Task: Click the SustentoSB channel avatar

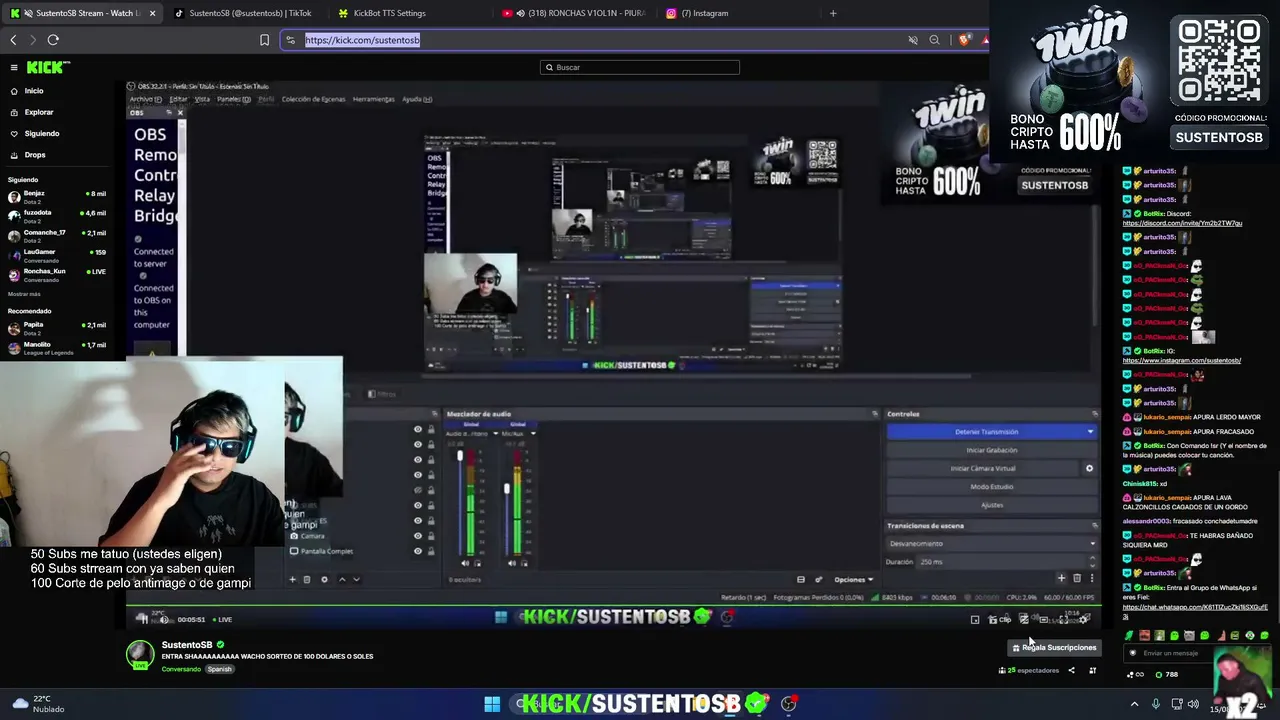Action: [139, 653]
